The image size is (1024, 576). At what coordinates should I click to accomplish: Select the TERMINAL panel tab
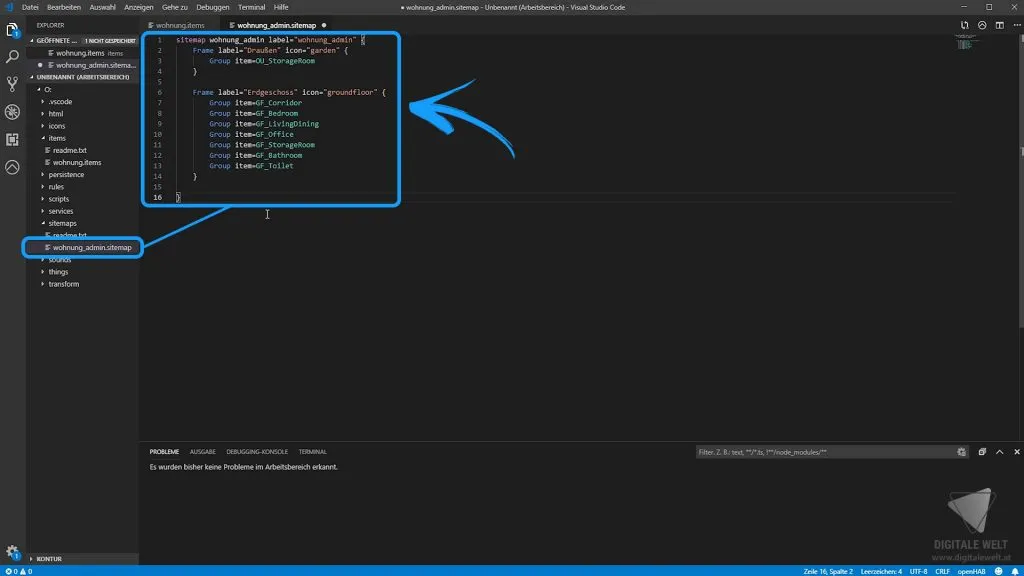coord(312,452)
